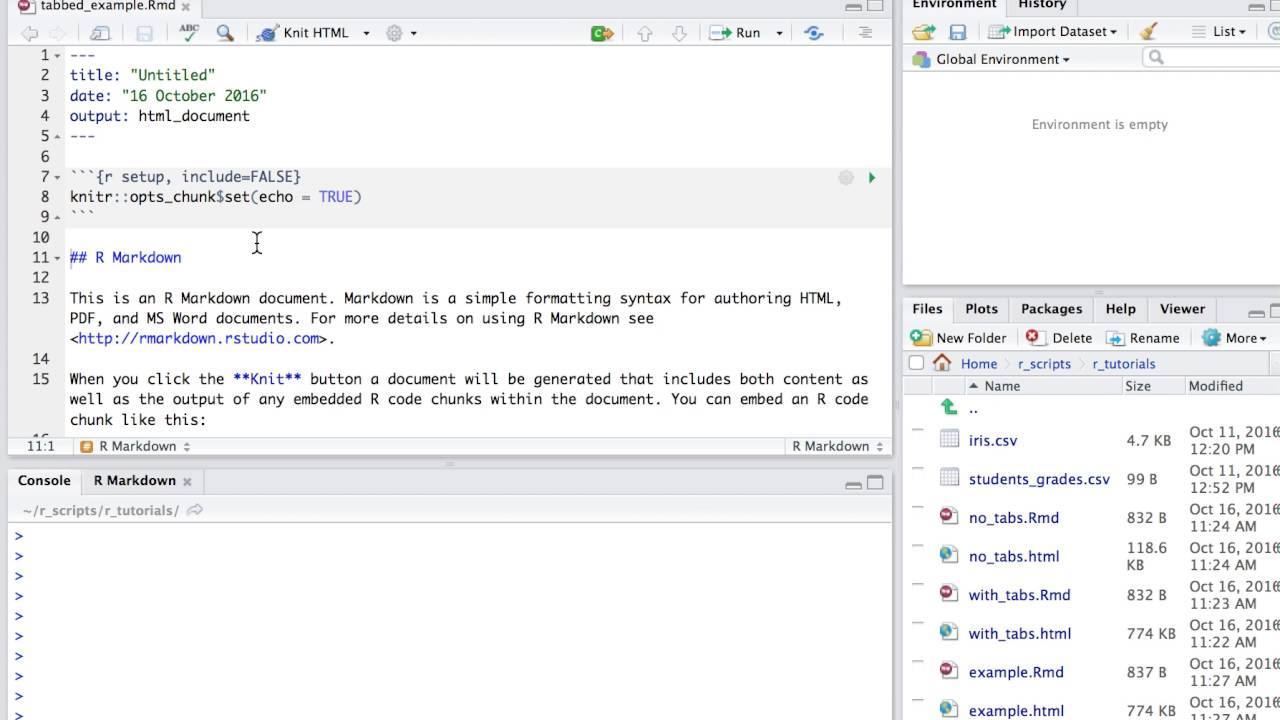Go to the r_tutorials folder in the breadcrumb

point(1124,364)
